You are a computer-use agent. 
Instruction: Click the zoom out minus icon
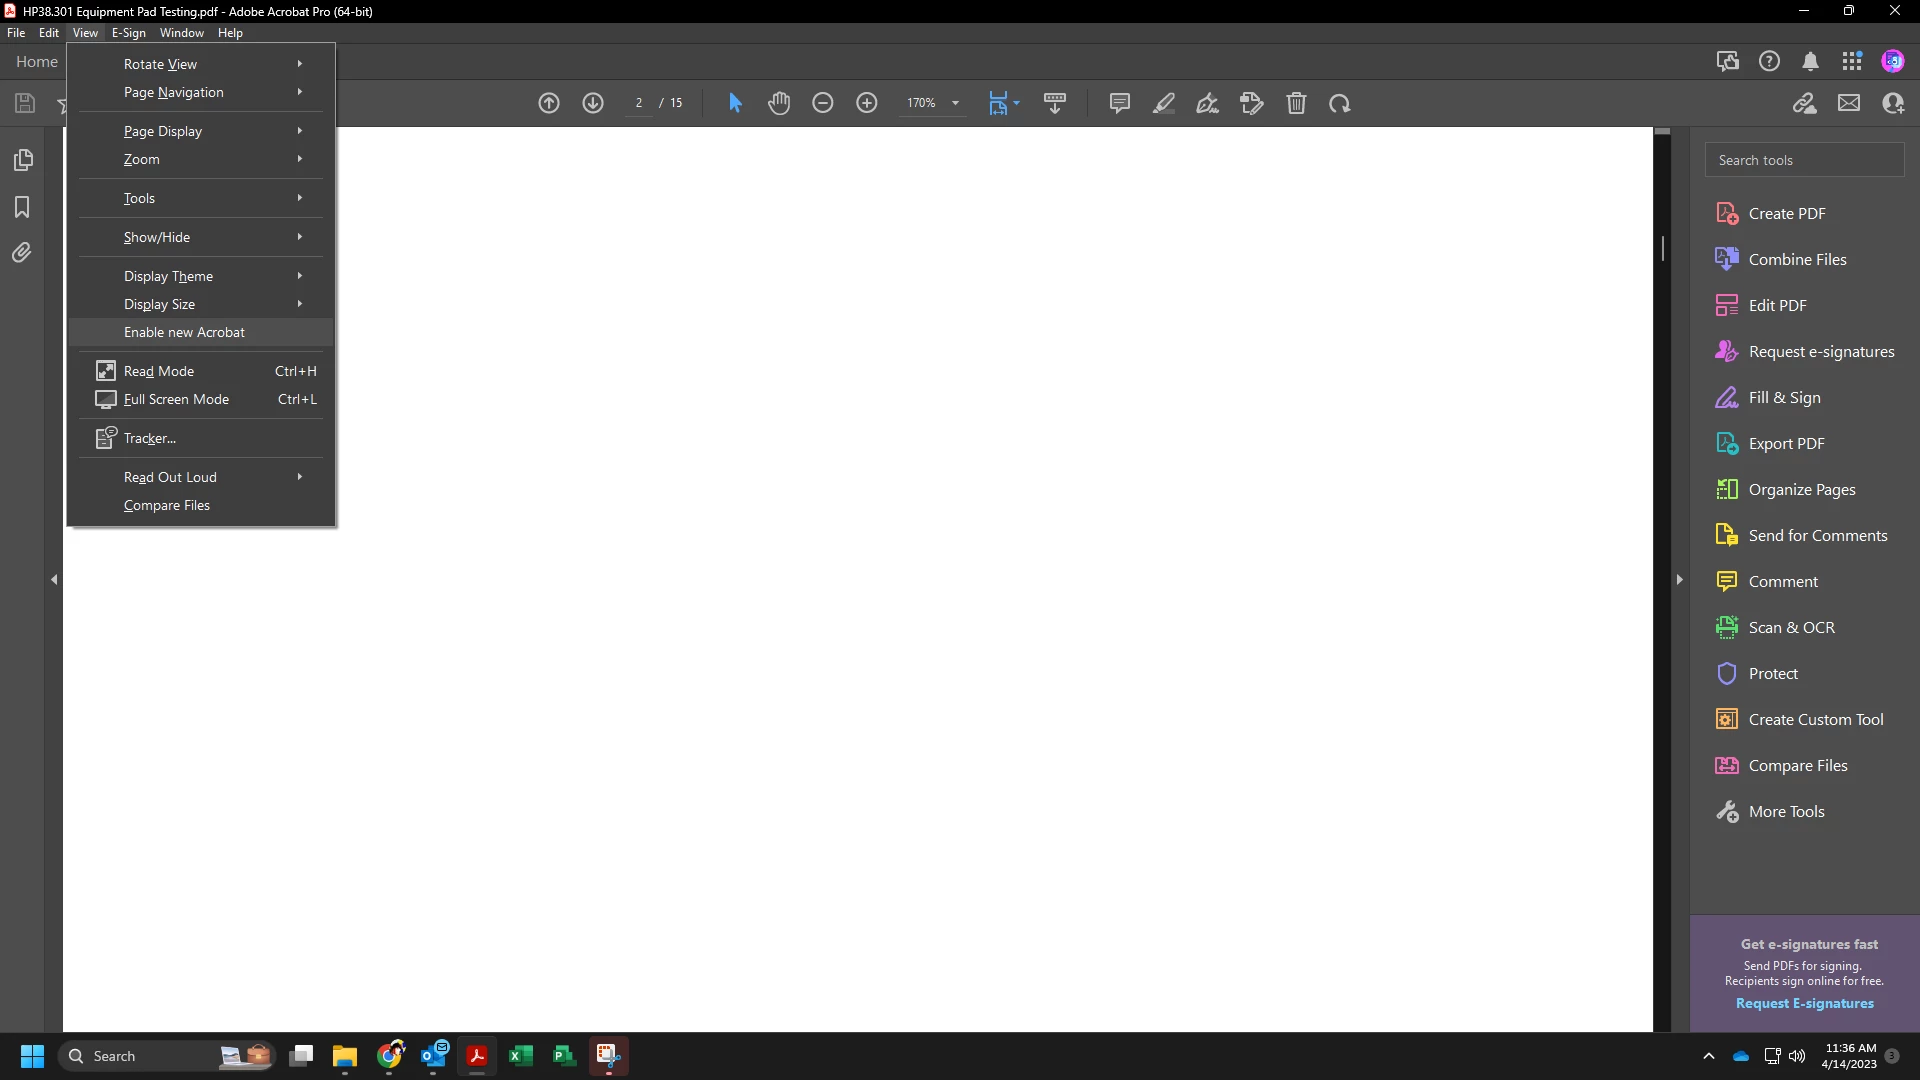click(822, 103)
